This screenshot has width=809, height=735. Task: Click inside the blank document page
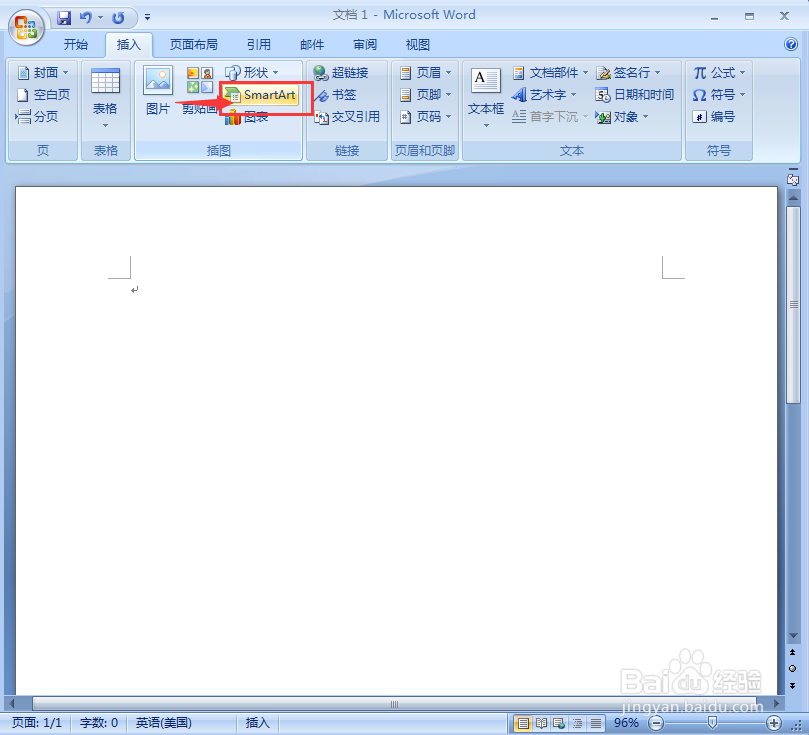[396, 440]
